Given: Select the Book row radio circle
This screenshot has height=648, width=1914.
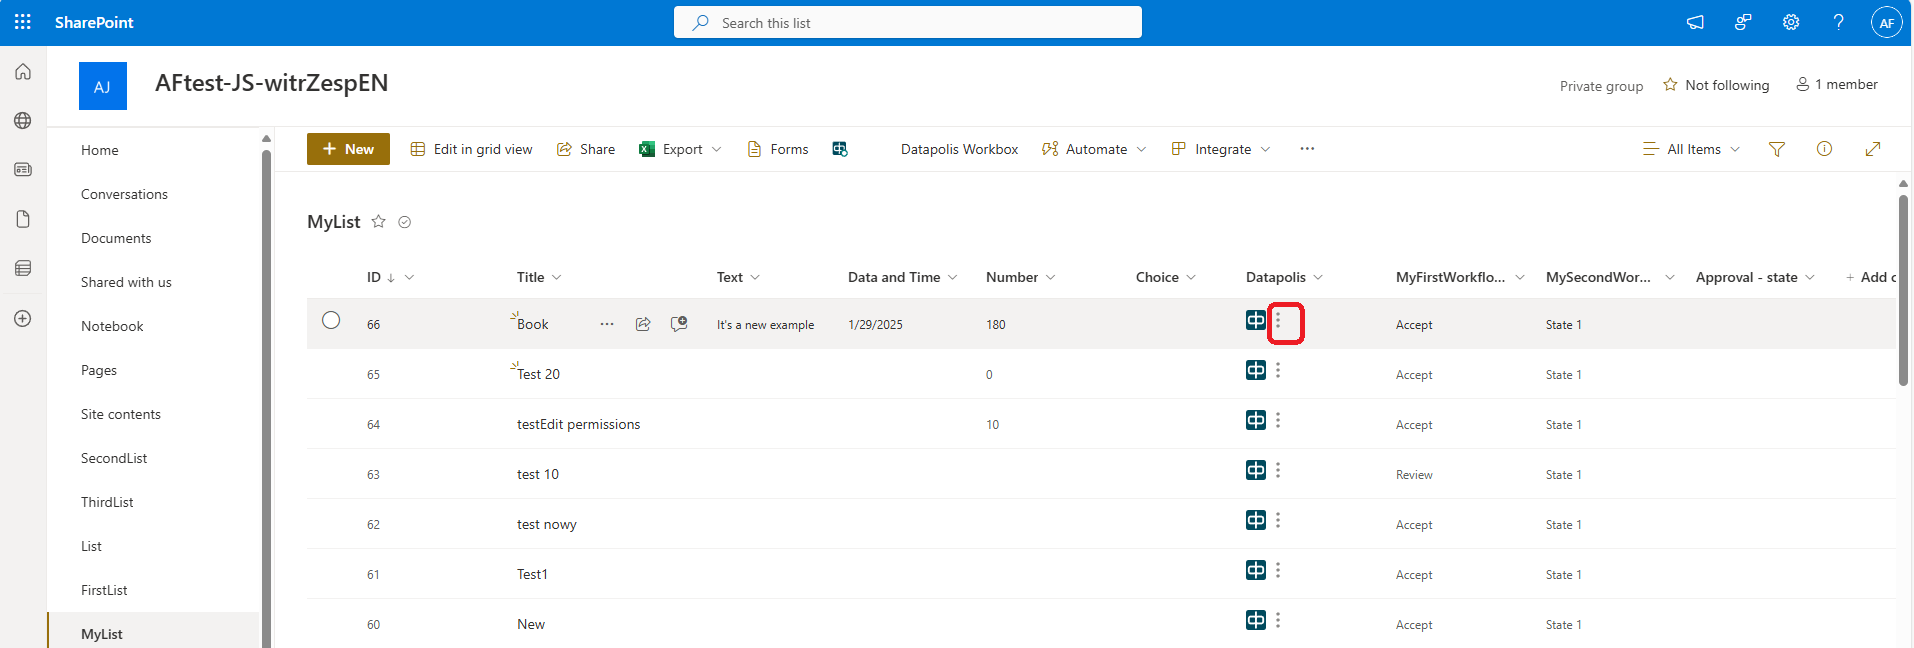Looking at the screenshot, I should [331, 320].
